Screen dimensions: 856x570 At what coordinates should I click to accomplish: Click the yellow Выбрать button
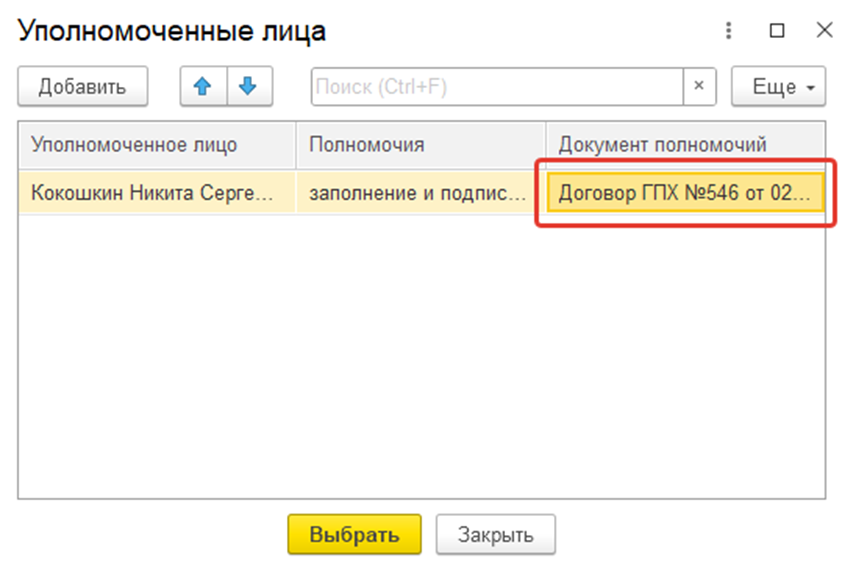[x=354, y=534]
